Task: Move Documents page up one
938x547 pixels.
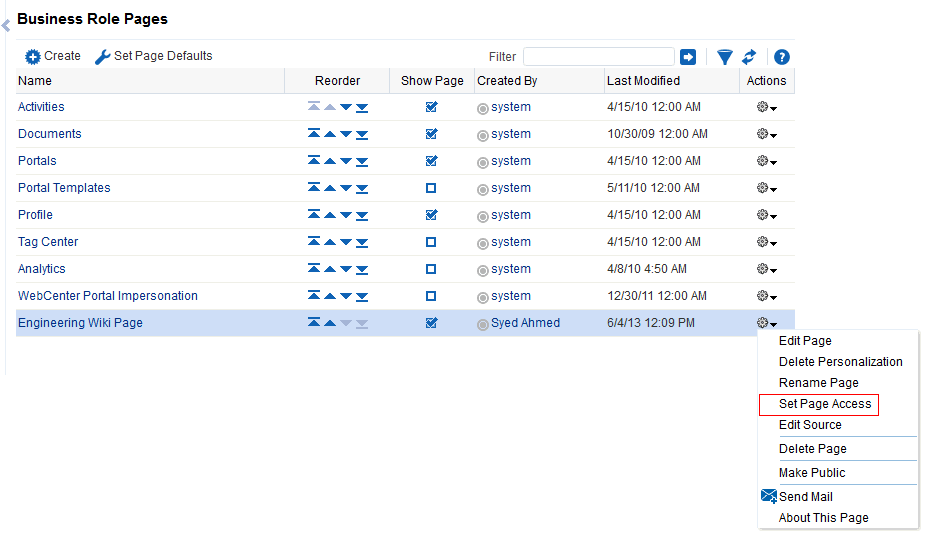Action: click(330, 134)
